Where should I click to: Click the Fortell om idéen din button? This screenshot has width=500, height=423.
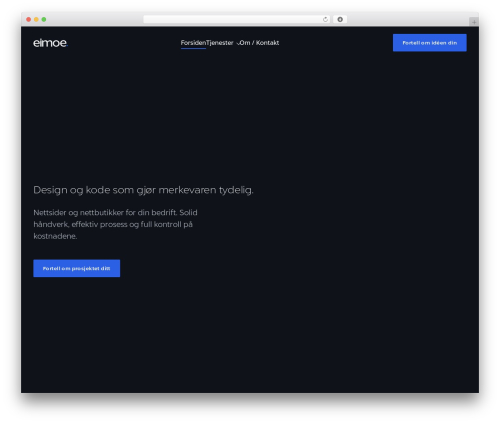pyautogui.click(x=430, y=43)
